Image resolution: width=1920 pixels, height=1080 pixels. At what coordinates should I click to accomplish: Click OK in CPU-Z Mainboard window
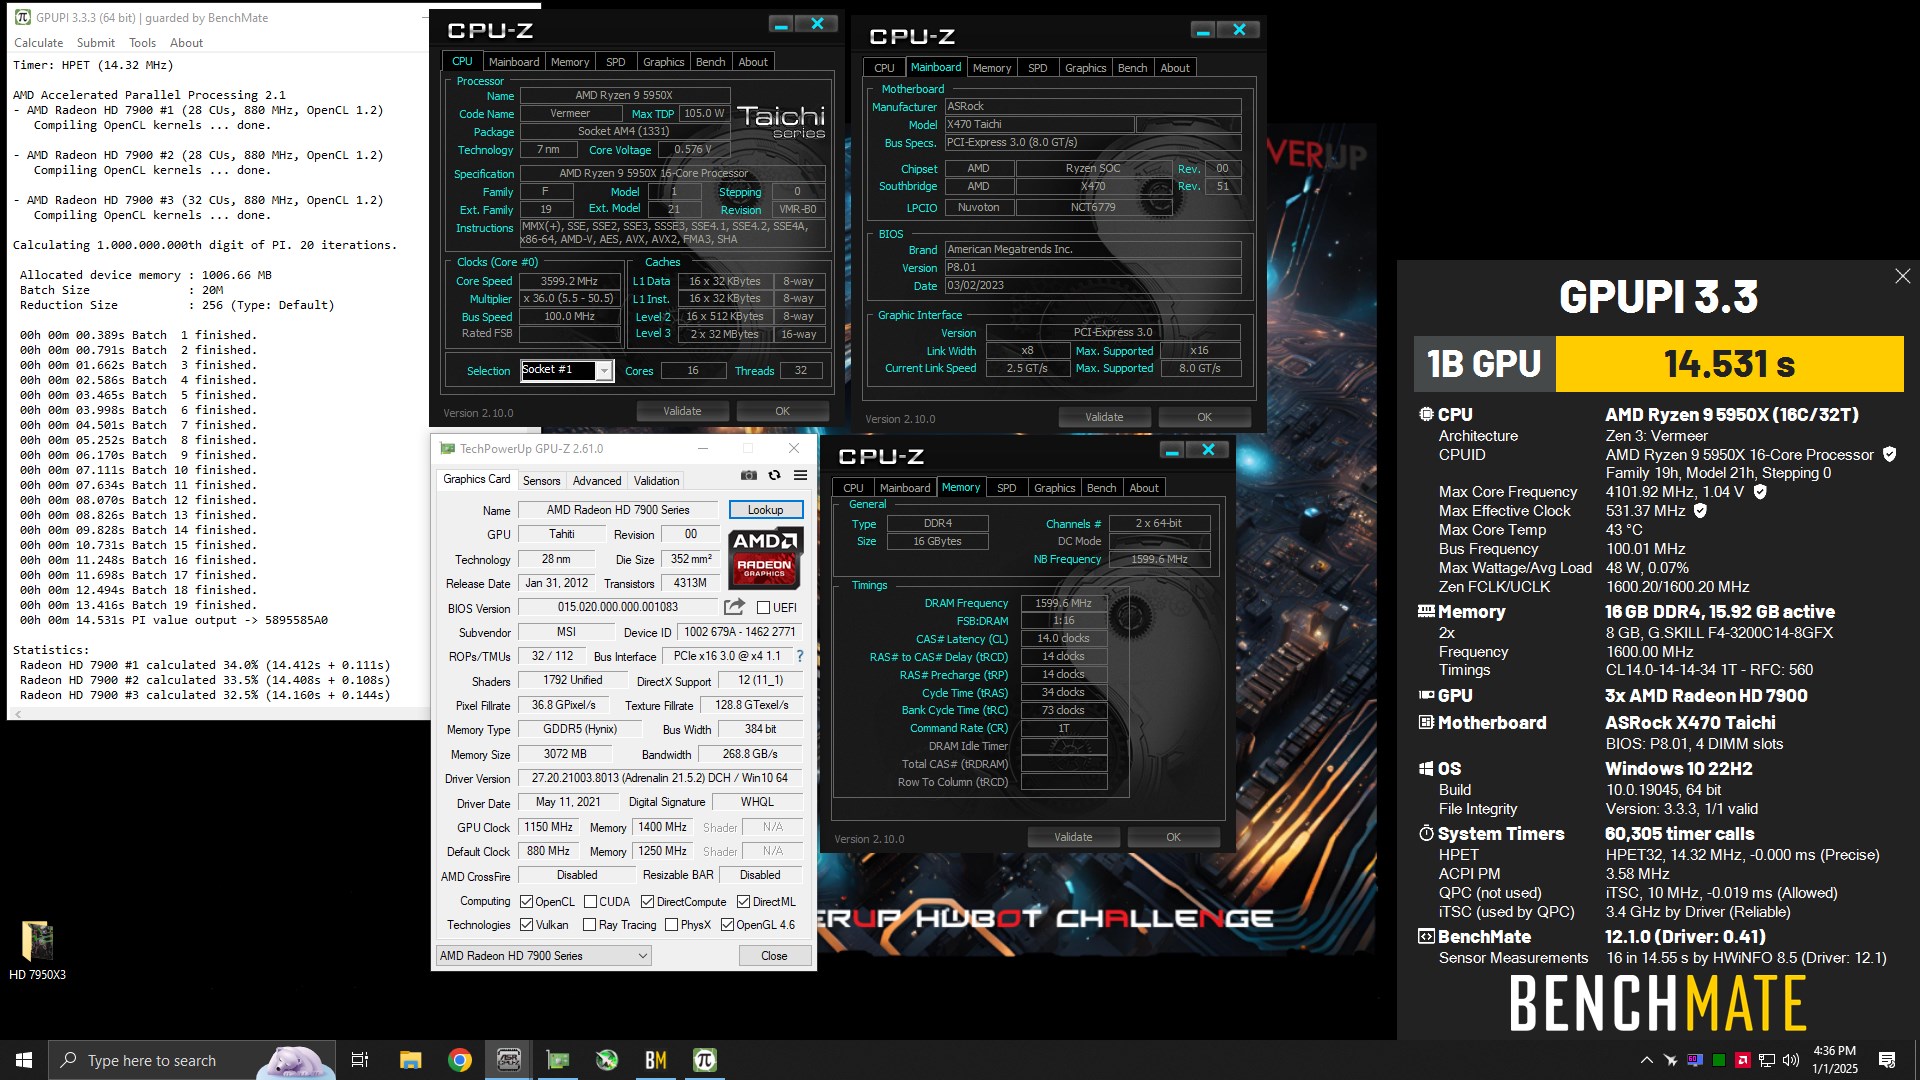coord(1204,417)
